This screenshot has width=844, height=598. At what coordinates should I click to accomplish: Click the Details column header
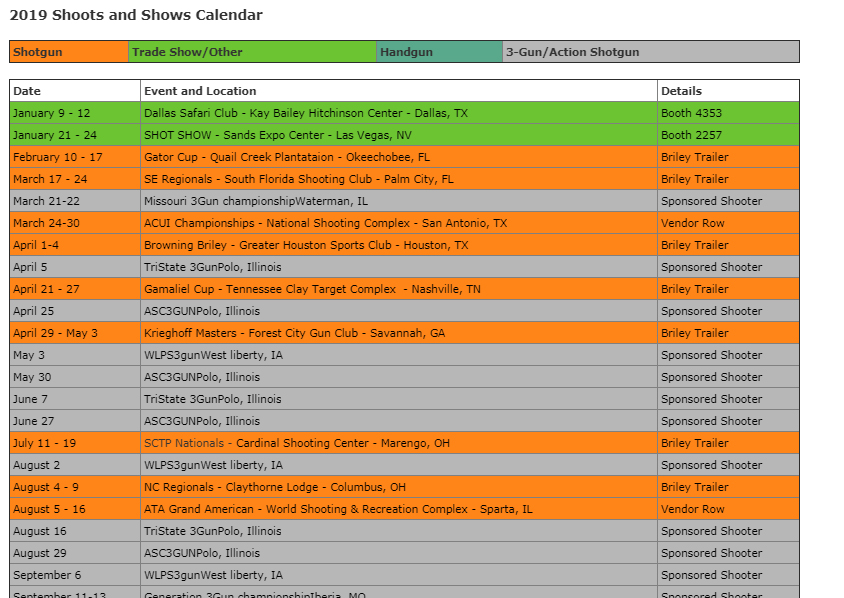[x=728, y=91]
